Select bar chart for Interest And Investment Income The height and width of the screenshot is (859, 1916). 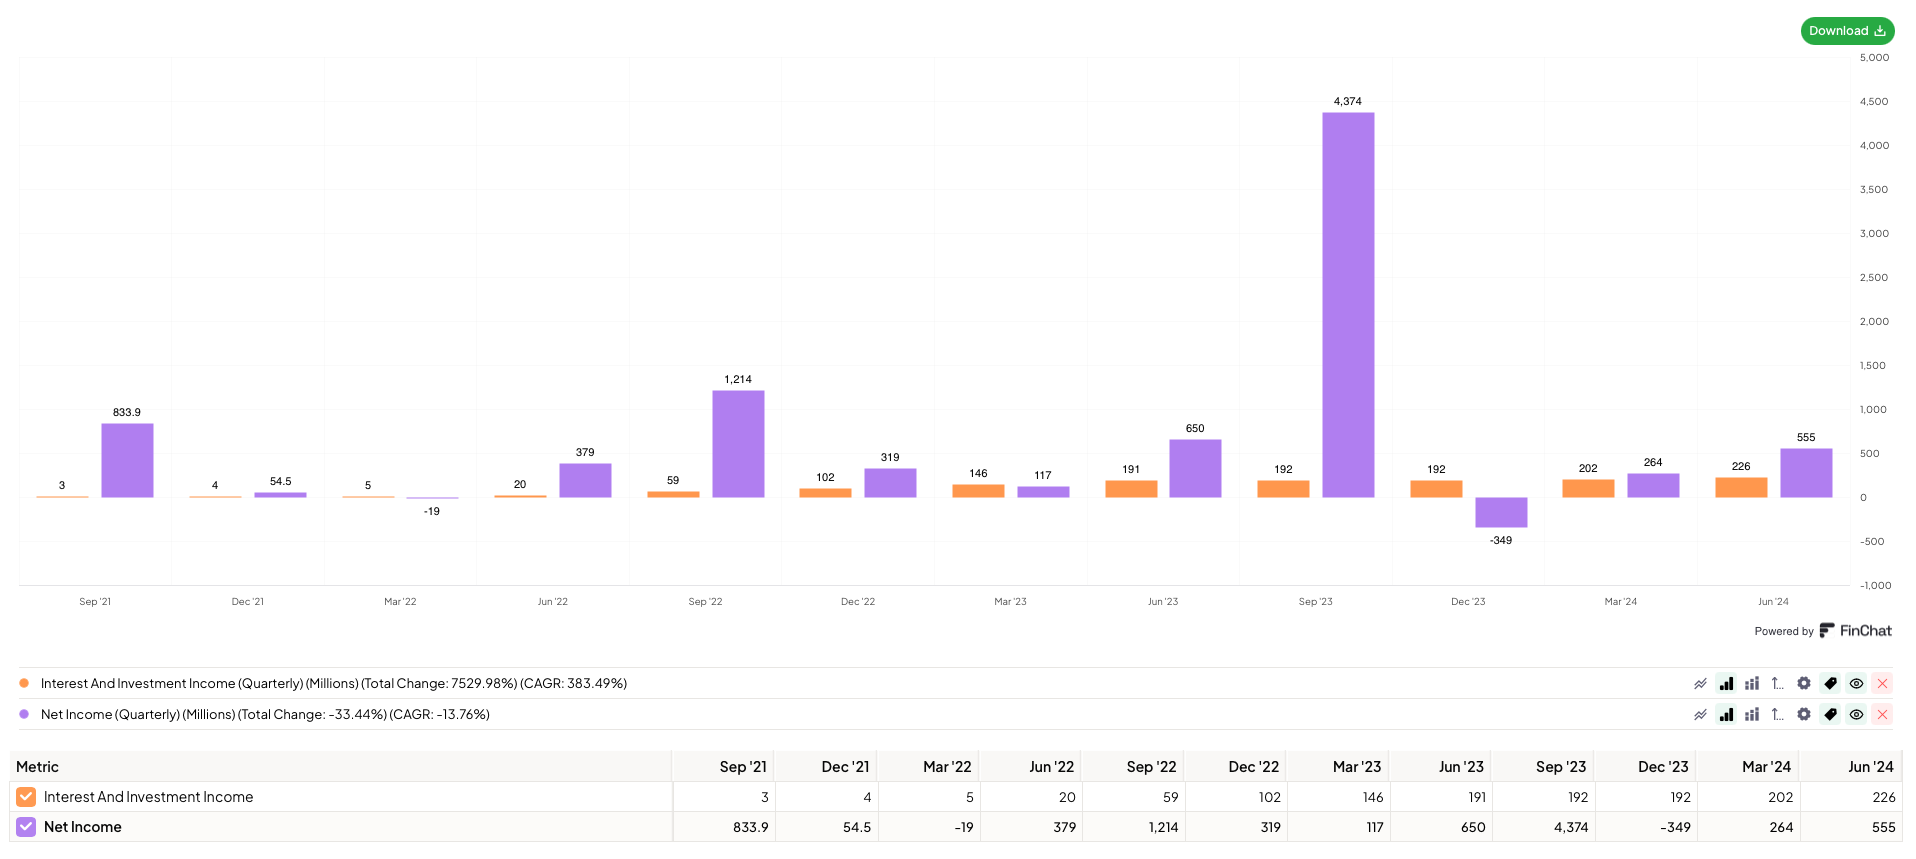(1726, 684)
